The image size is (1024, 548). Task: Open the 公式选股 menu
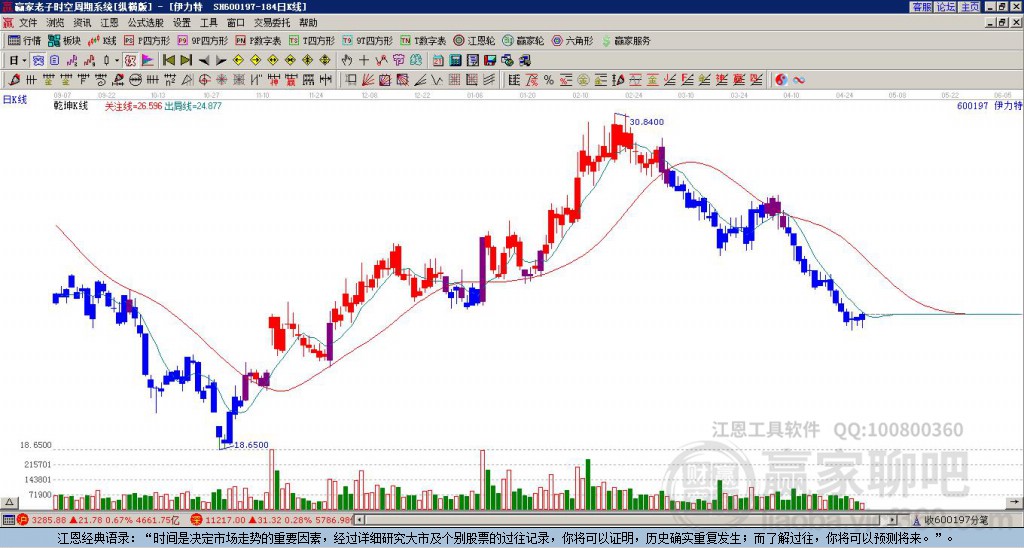coord(146,23)
